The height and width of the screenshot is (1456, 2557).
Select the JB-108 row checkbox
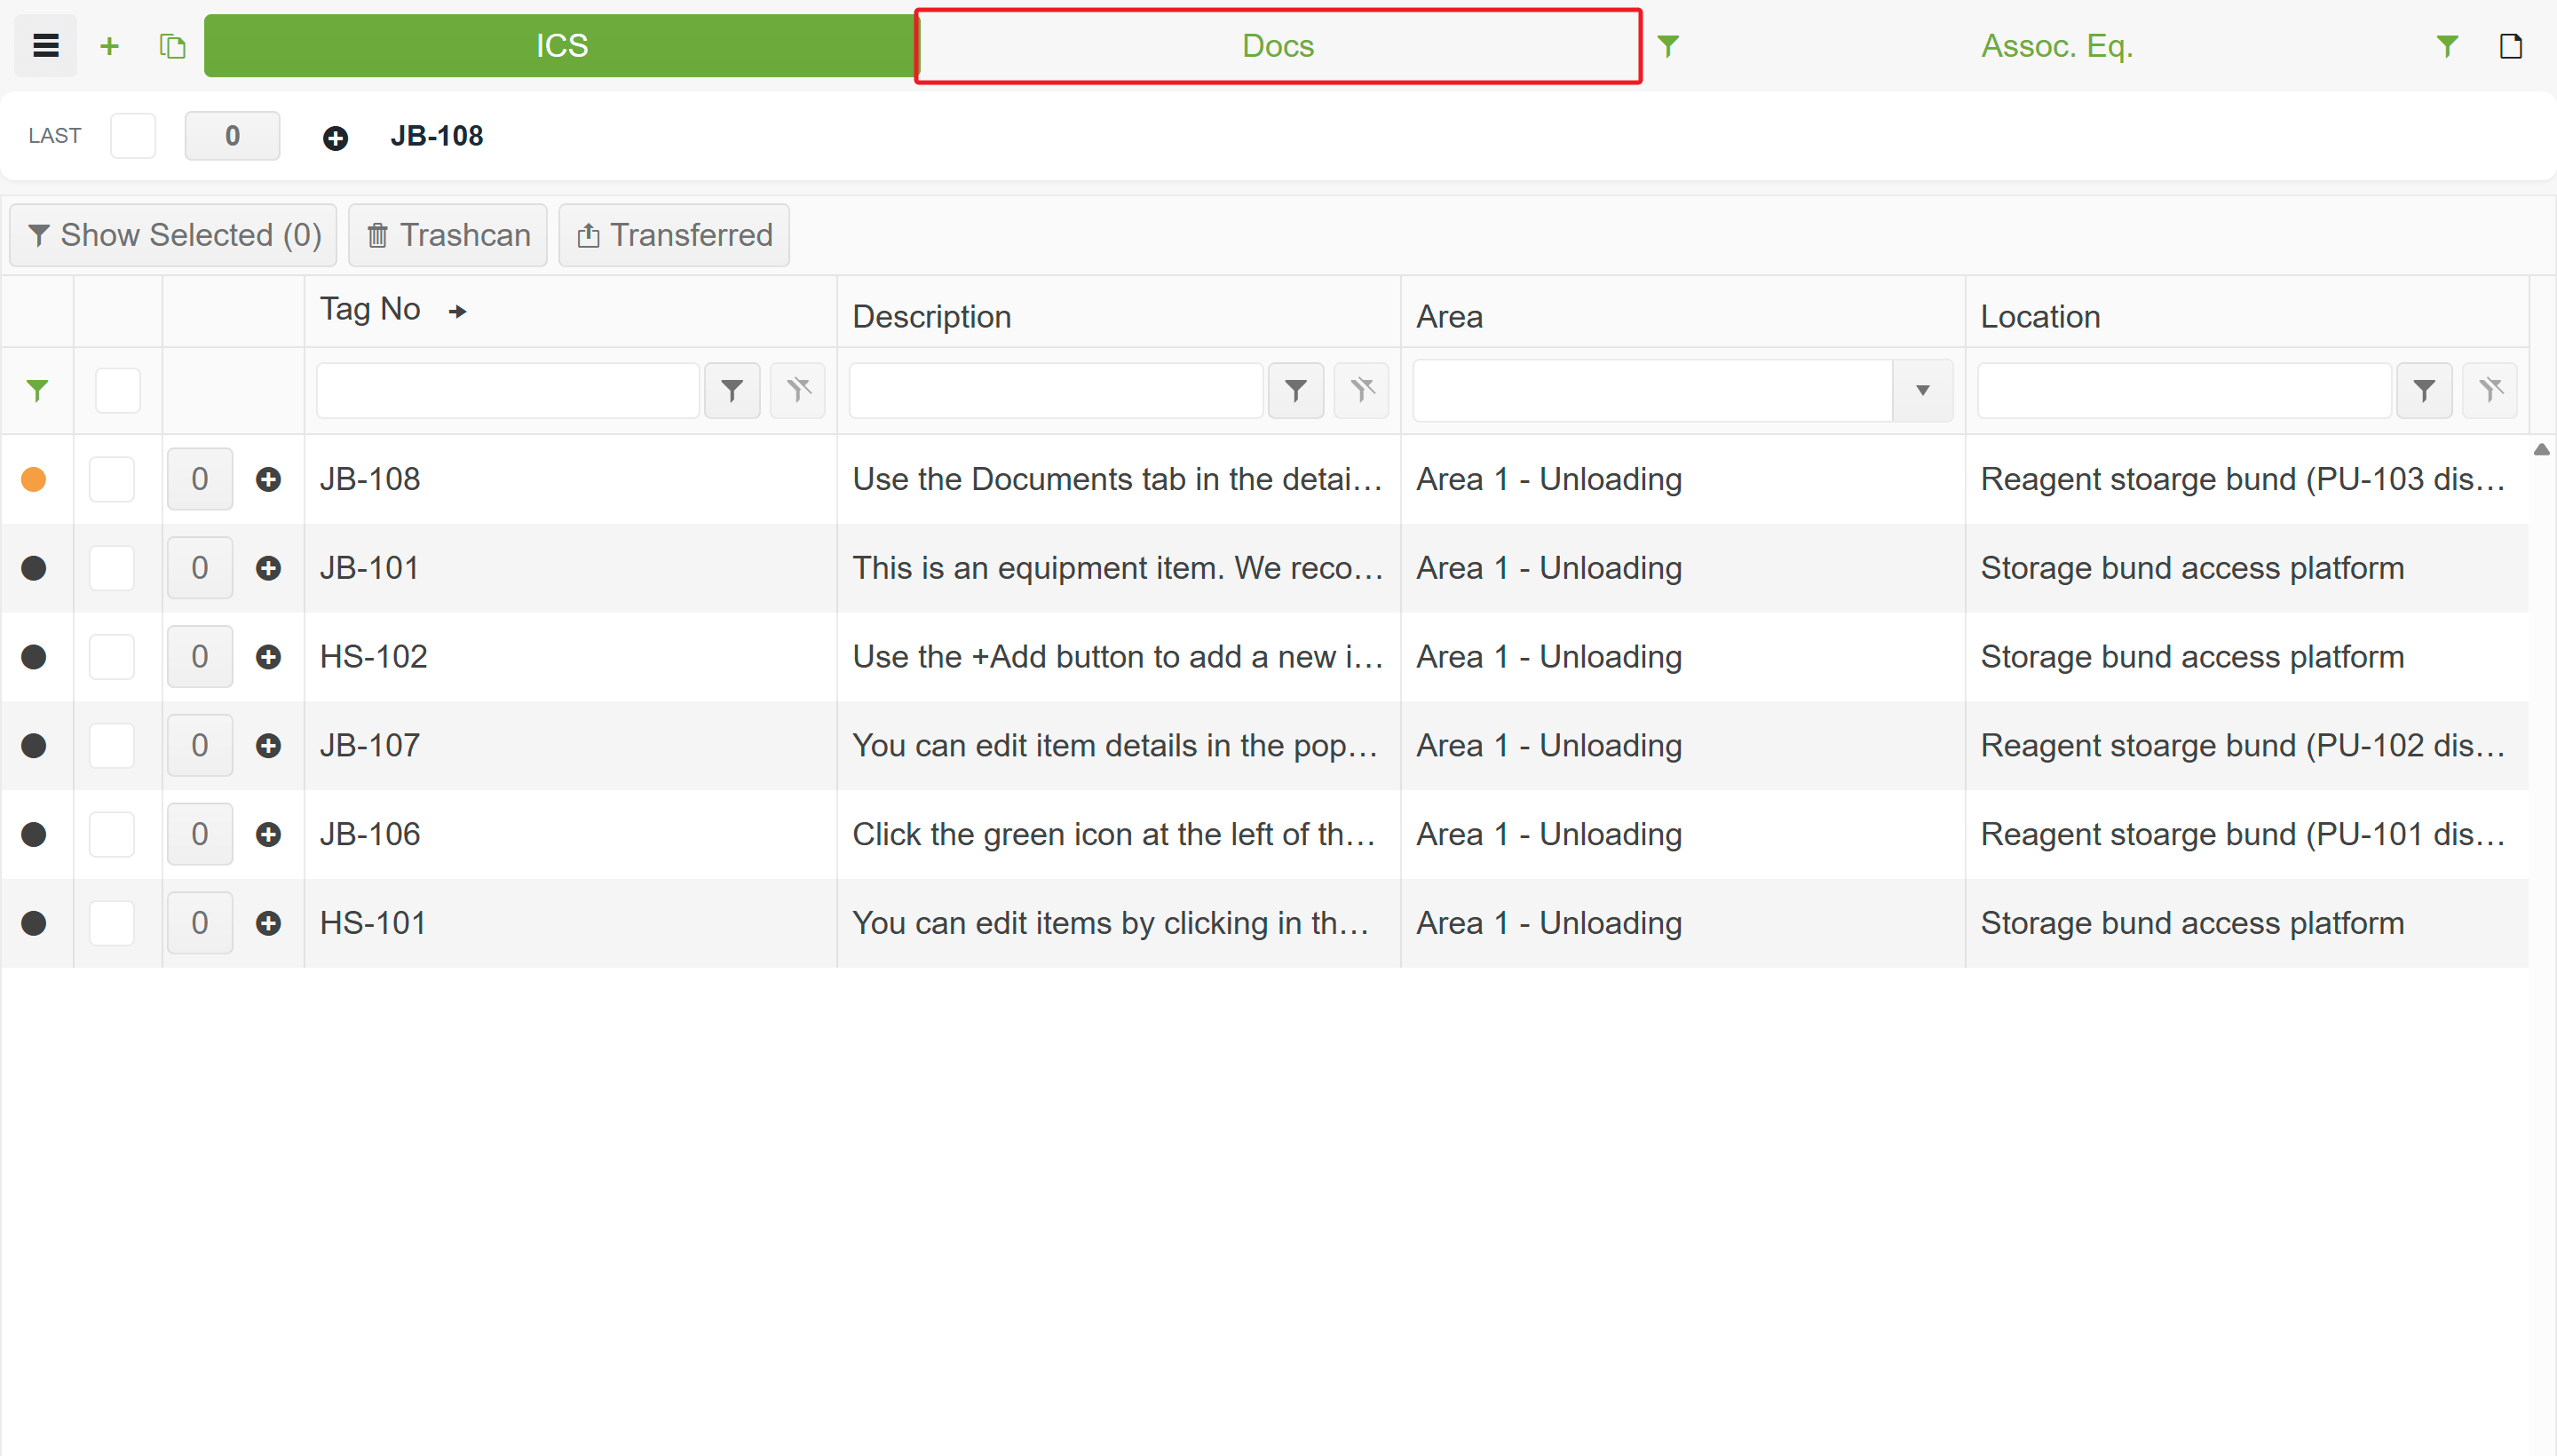click(112, 479)
